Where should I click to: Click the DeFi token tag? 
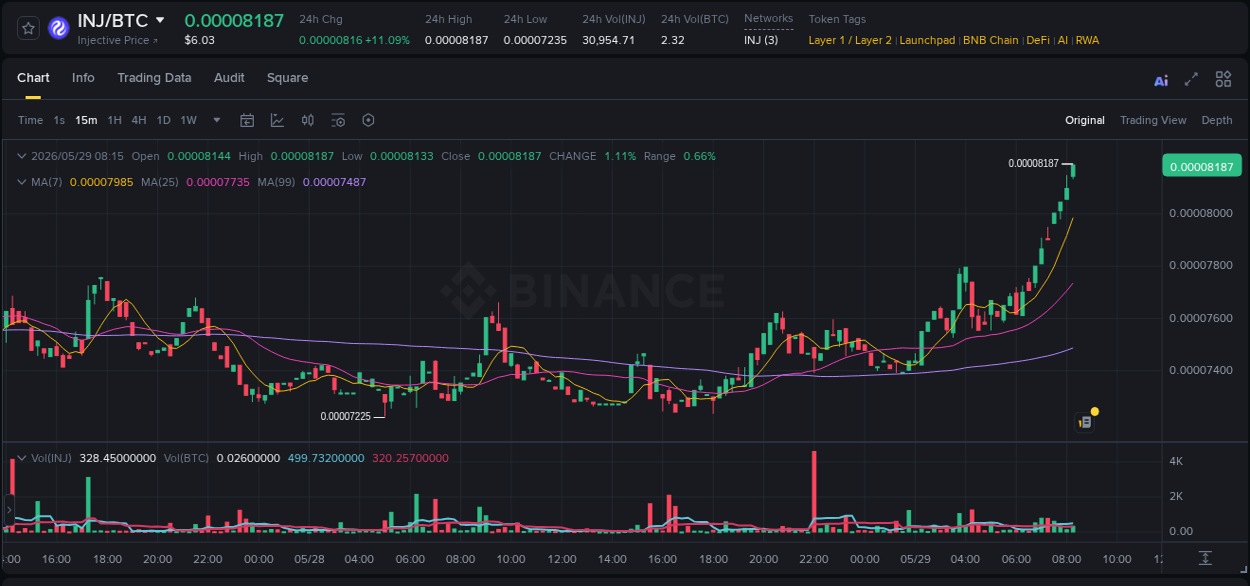click(x=1038, y=40)
